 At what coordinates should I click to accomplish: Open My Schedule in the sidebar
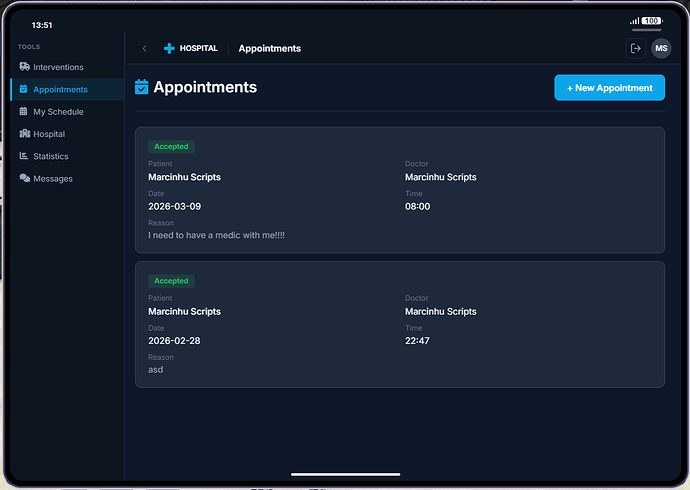[x=67, y=112]
